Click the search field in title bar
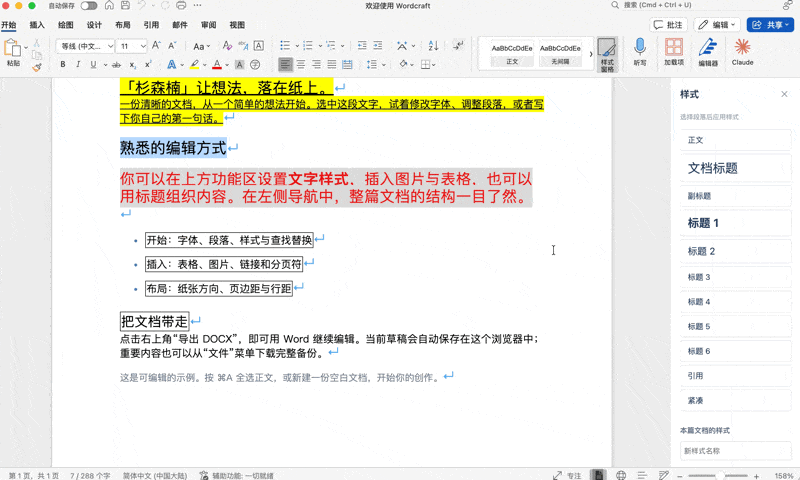Screen dimensions: 800x480 coord(694,5)
